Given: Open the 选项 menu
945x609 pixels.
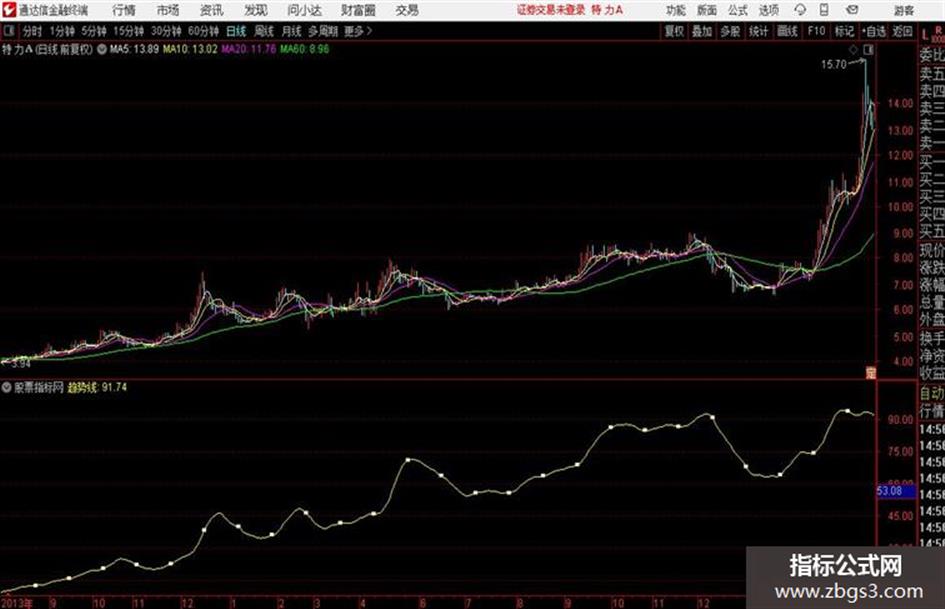Looking at the screenshot, I should pos(769,10).
